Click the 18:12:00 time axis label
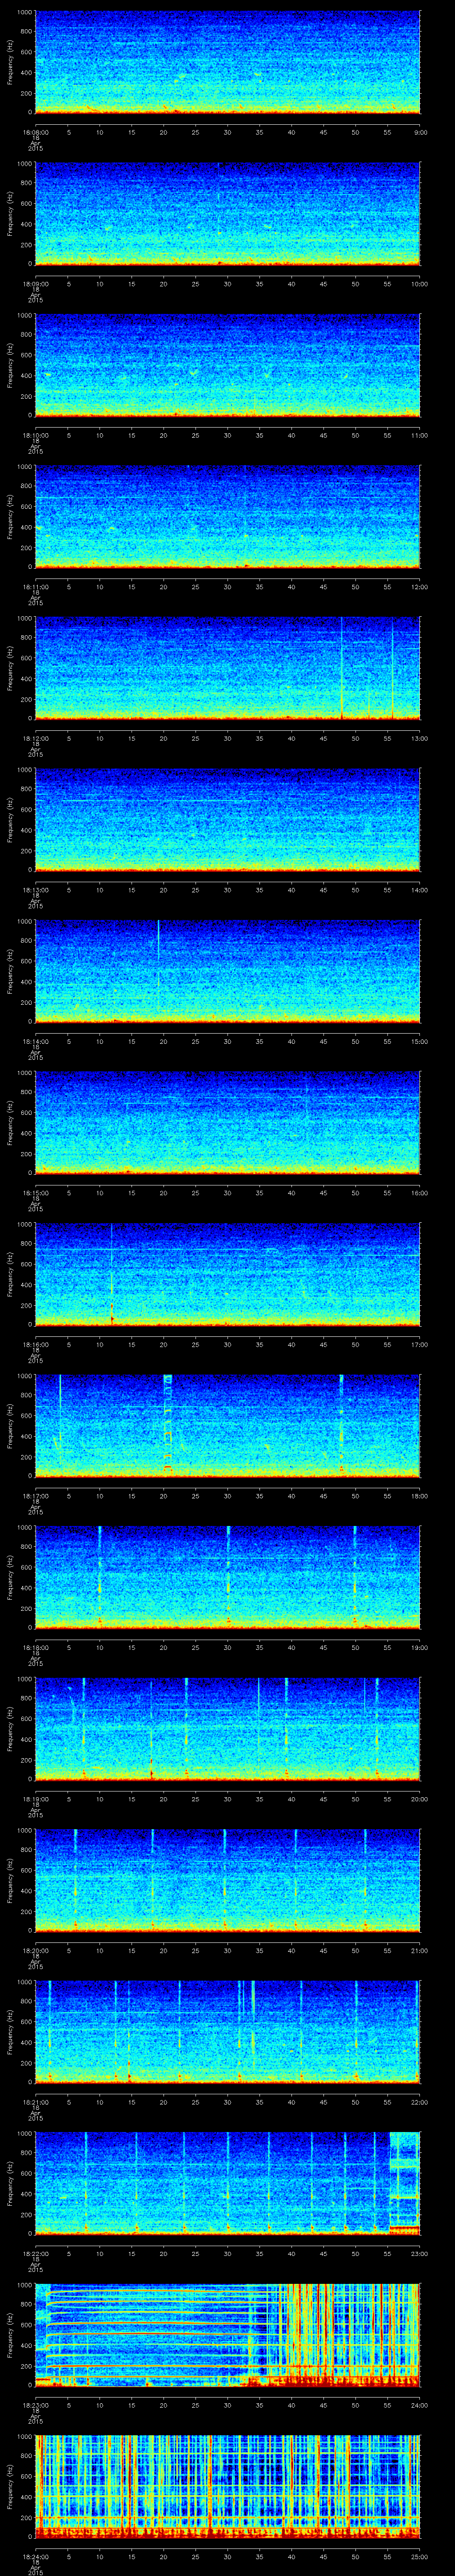Screen dimensions: 455x2576 click(x=35, y=738)
